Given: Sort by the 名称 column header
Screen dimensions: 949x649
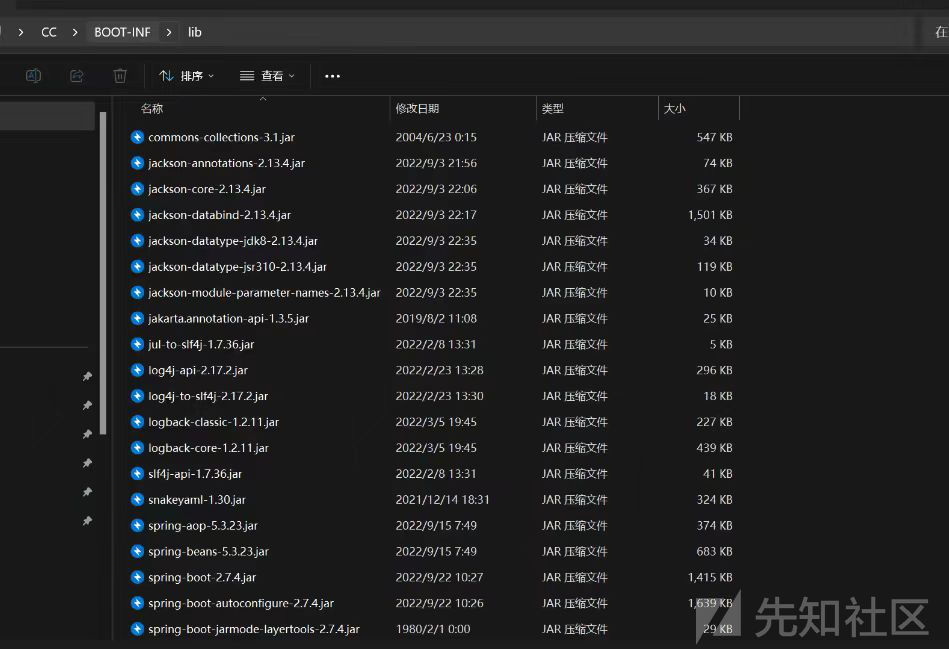Looking at the screenshot, I should pyautogui.click(x=152, y=108).
